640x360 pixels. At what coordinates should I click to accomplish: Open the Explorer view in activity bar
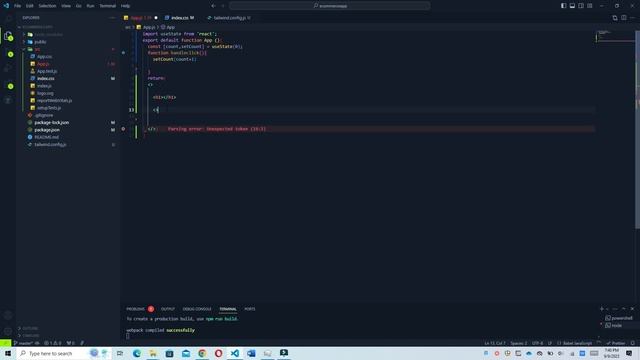(x=8, y=36)
